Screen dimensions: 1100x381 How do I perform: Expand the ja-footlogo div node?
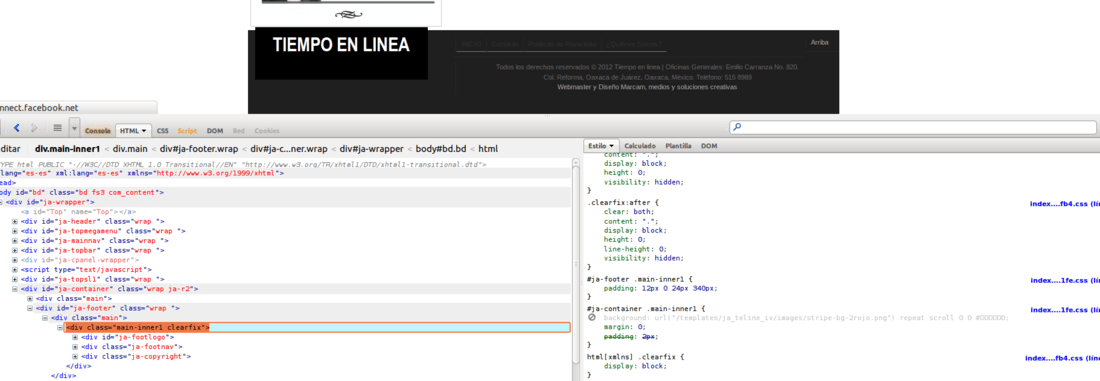(x=75, y=337)
